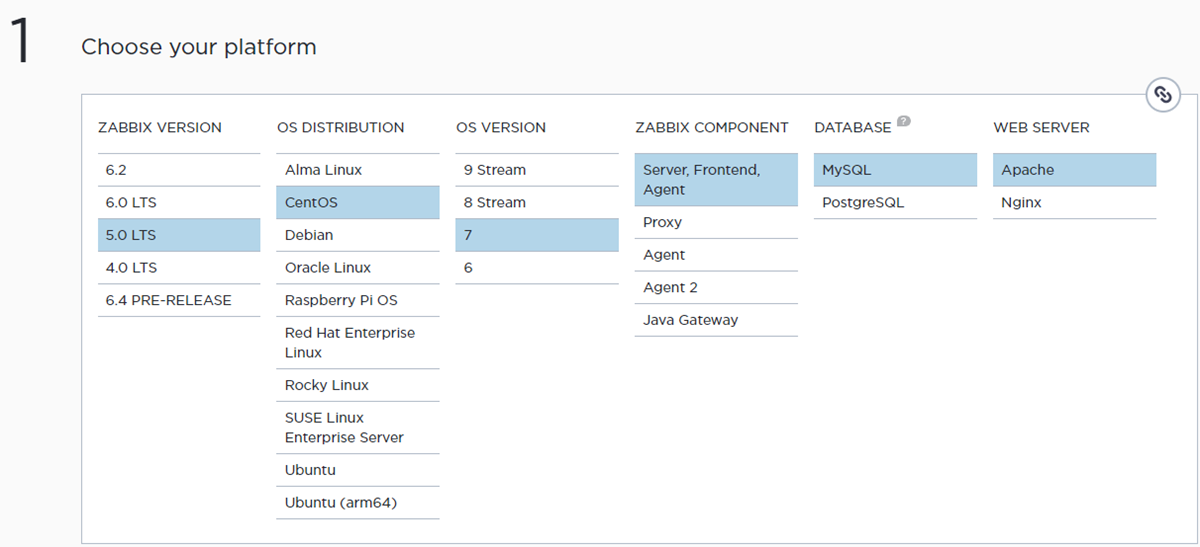Image resolution: width=1200 pixels, height=547 pixels.
Task: Select Debian in the OS distribution list
Action: pyautogui.click(x=358, y=235)
